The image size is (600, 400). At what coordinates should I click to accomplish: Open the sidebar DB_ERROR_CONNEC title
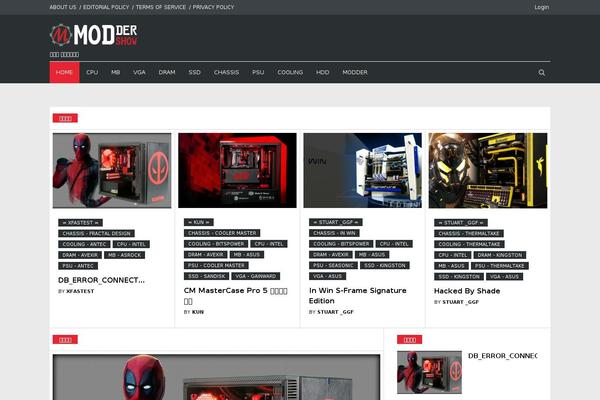502,356
